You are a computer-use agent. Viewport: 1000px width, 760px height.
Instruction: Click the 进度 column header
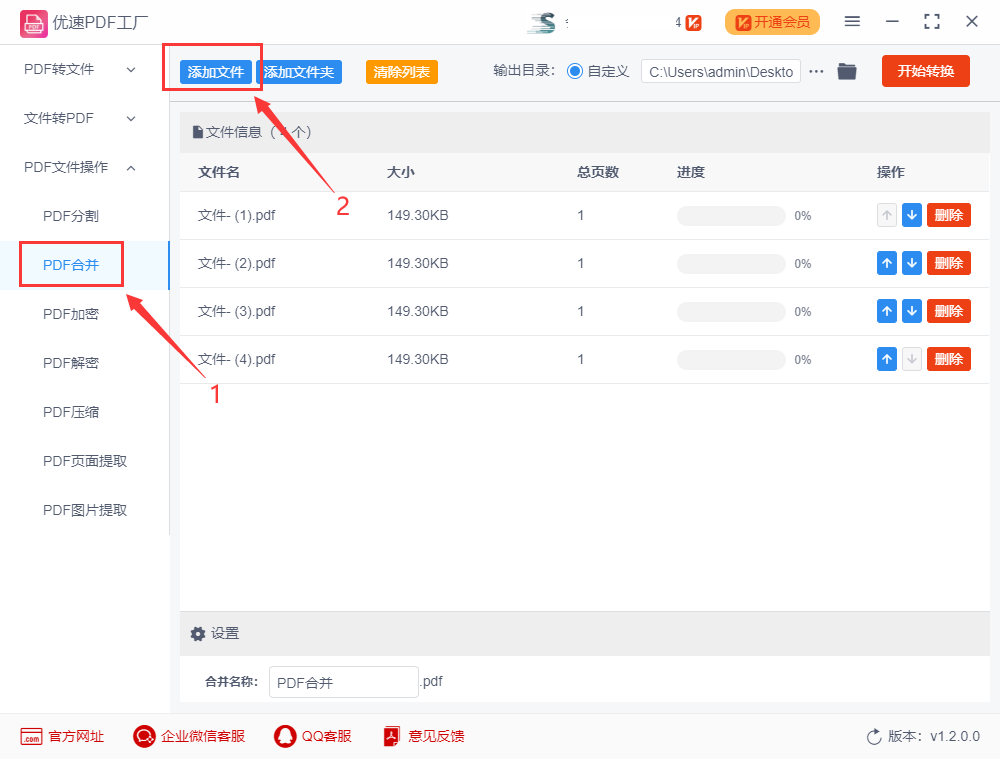(x=691, y=172)
